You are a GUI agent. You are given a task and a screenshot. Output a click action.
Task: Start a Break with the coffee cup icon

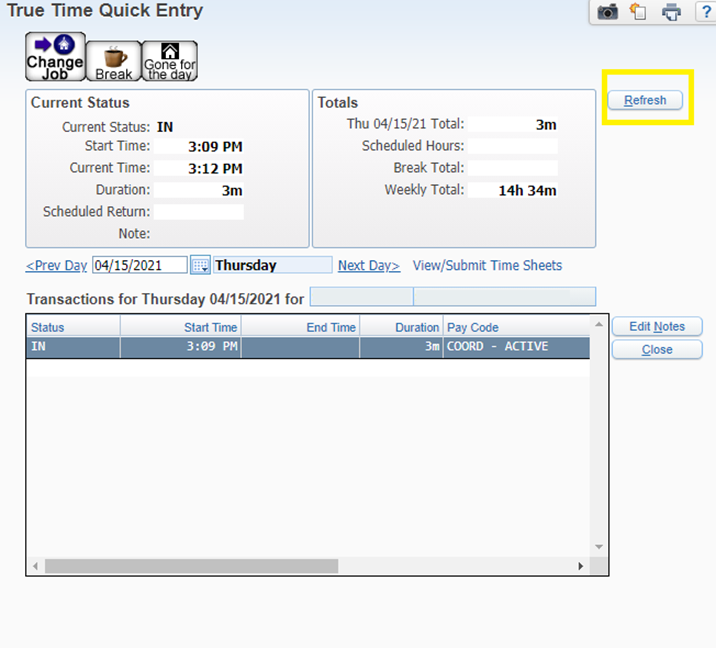pos(114,61)
